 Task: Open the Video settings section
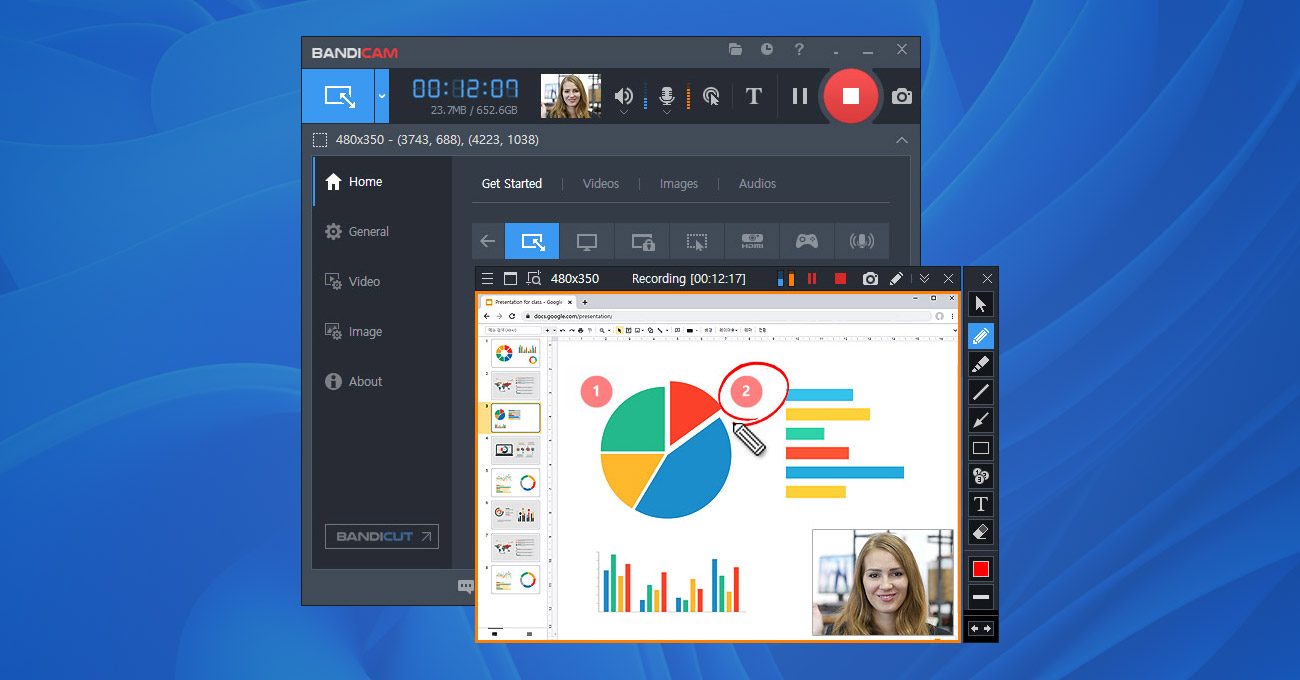(x=382, y=282)
